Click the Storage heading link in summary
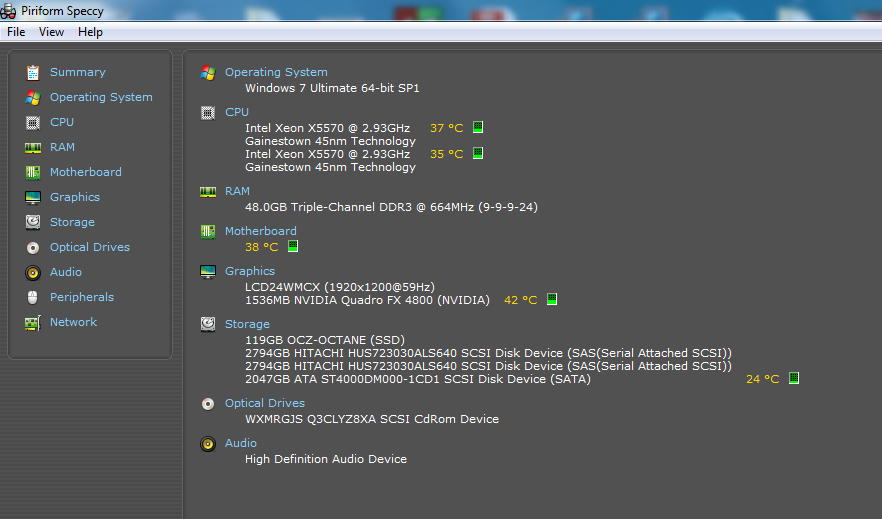 tap(247, 324)
